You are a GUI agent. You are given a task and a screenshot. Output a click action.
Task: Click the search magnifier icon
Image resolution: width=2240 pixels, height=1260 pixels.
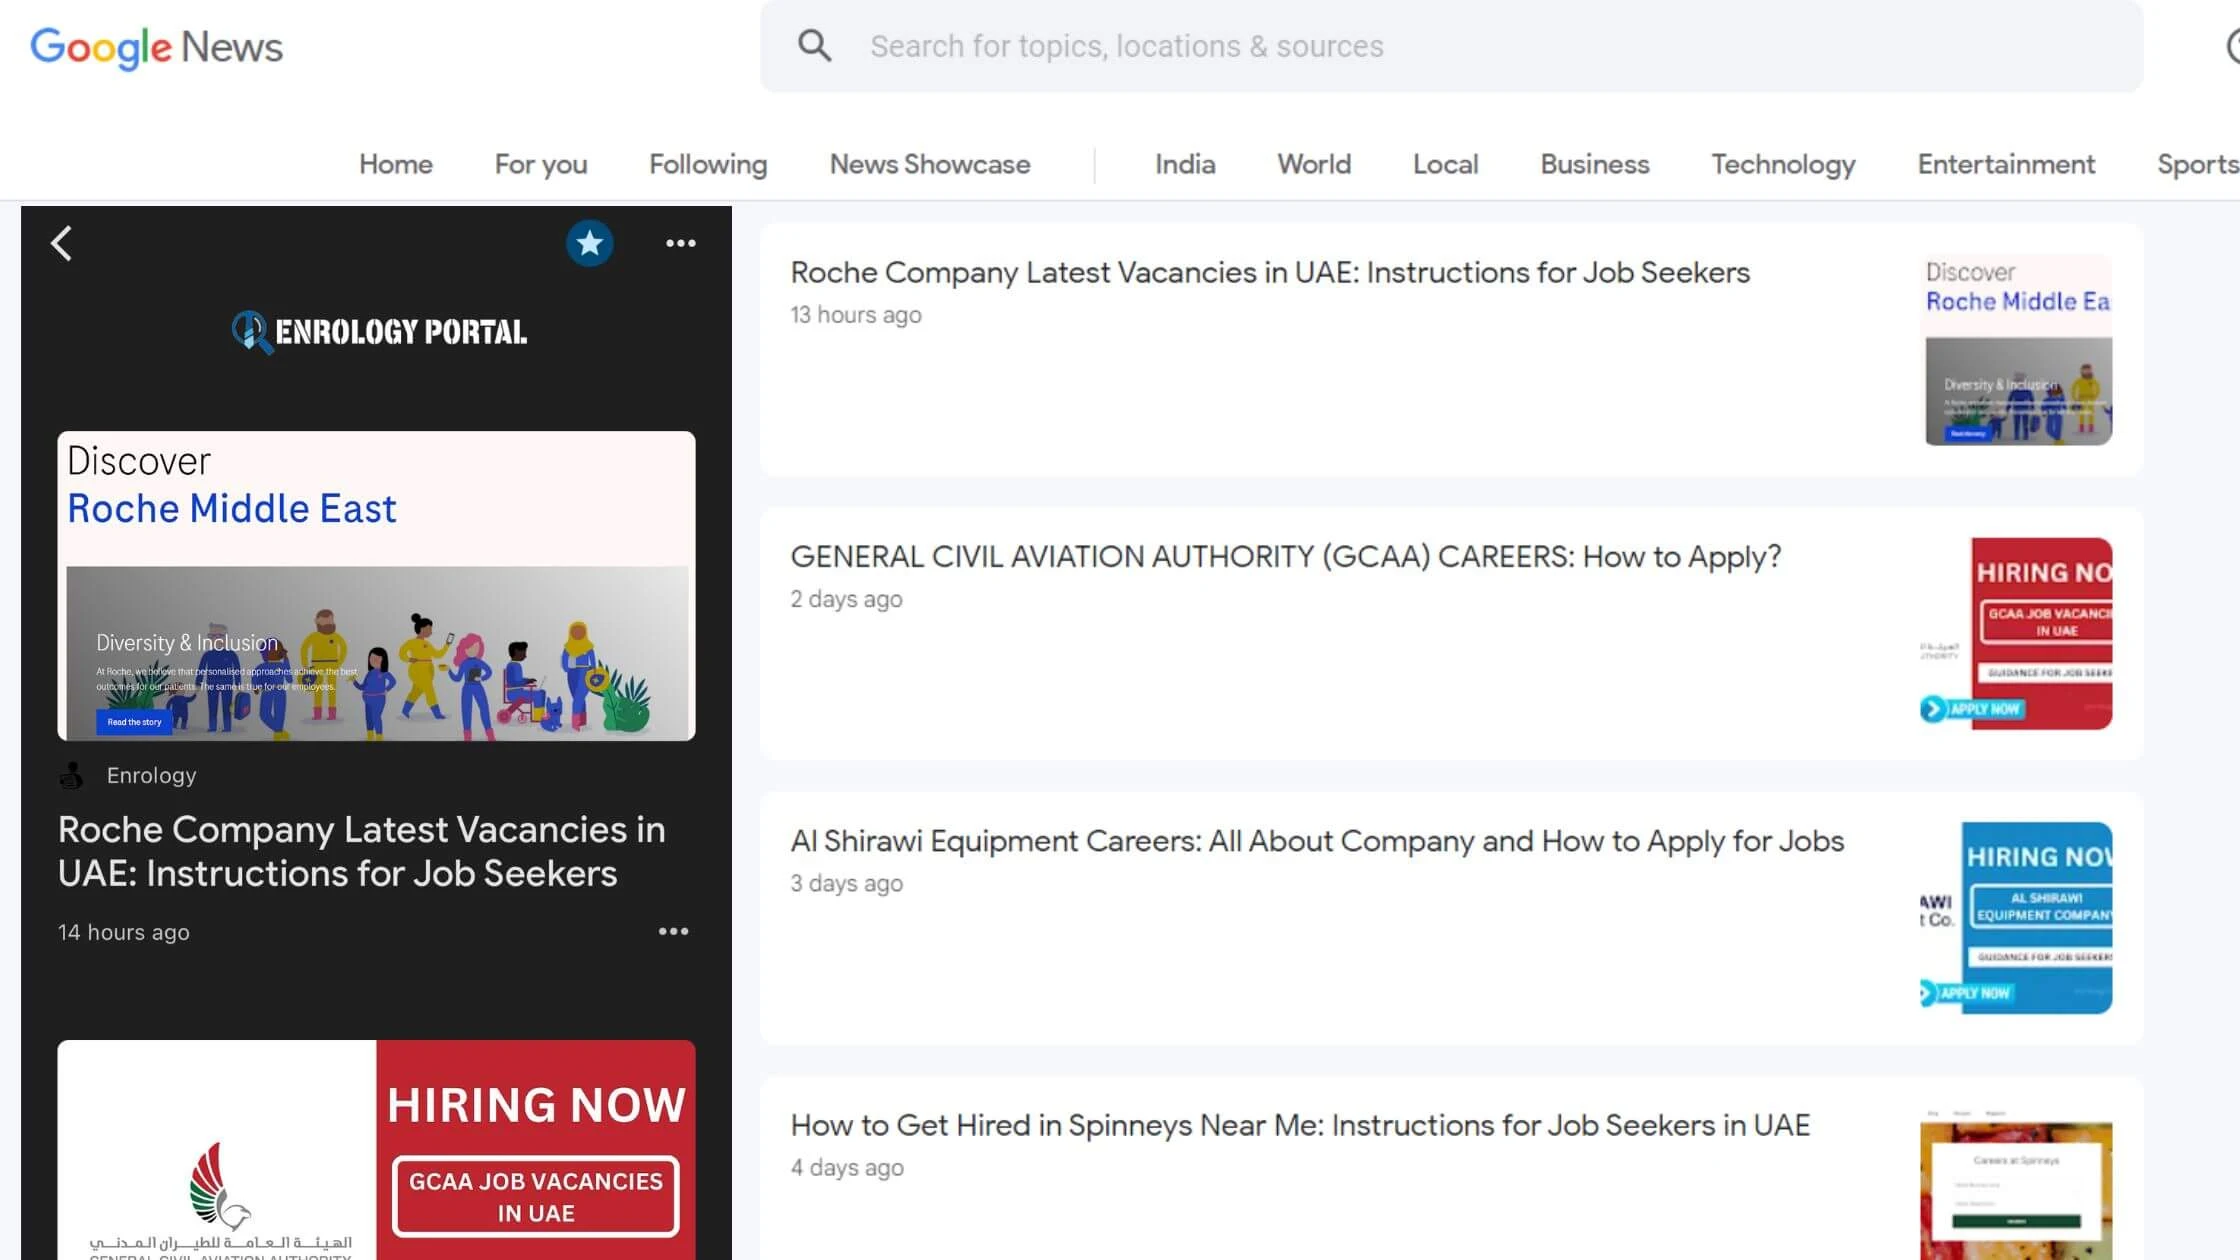tap(814, 46)
